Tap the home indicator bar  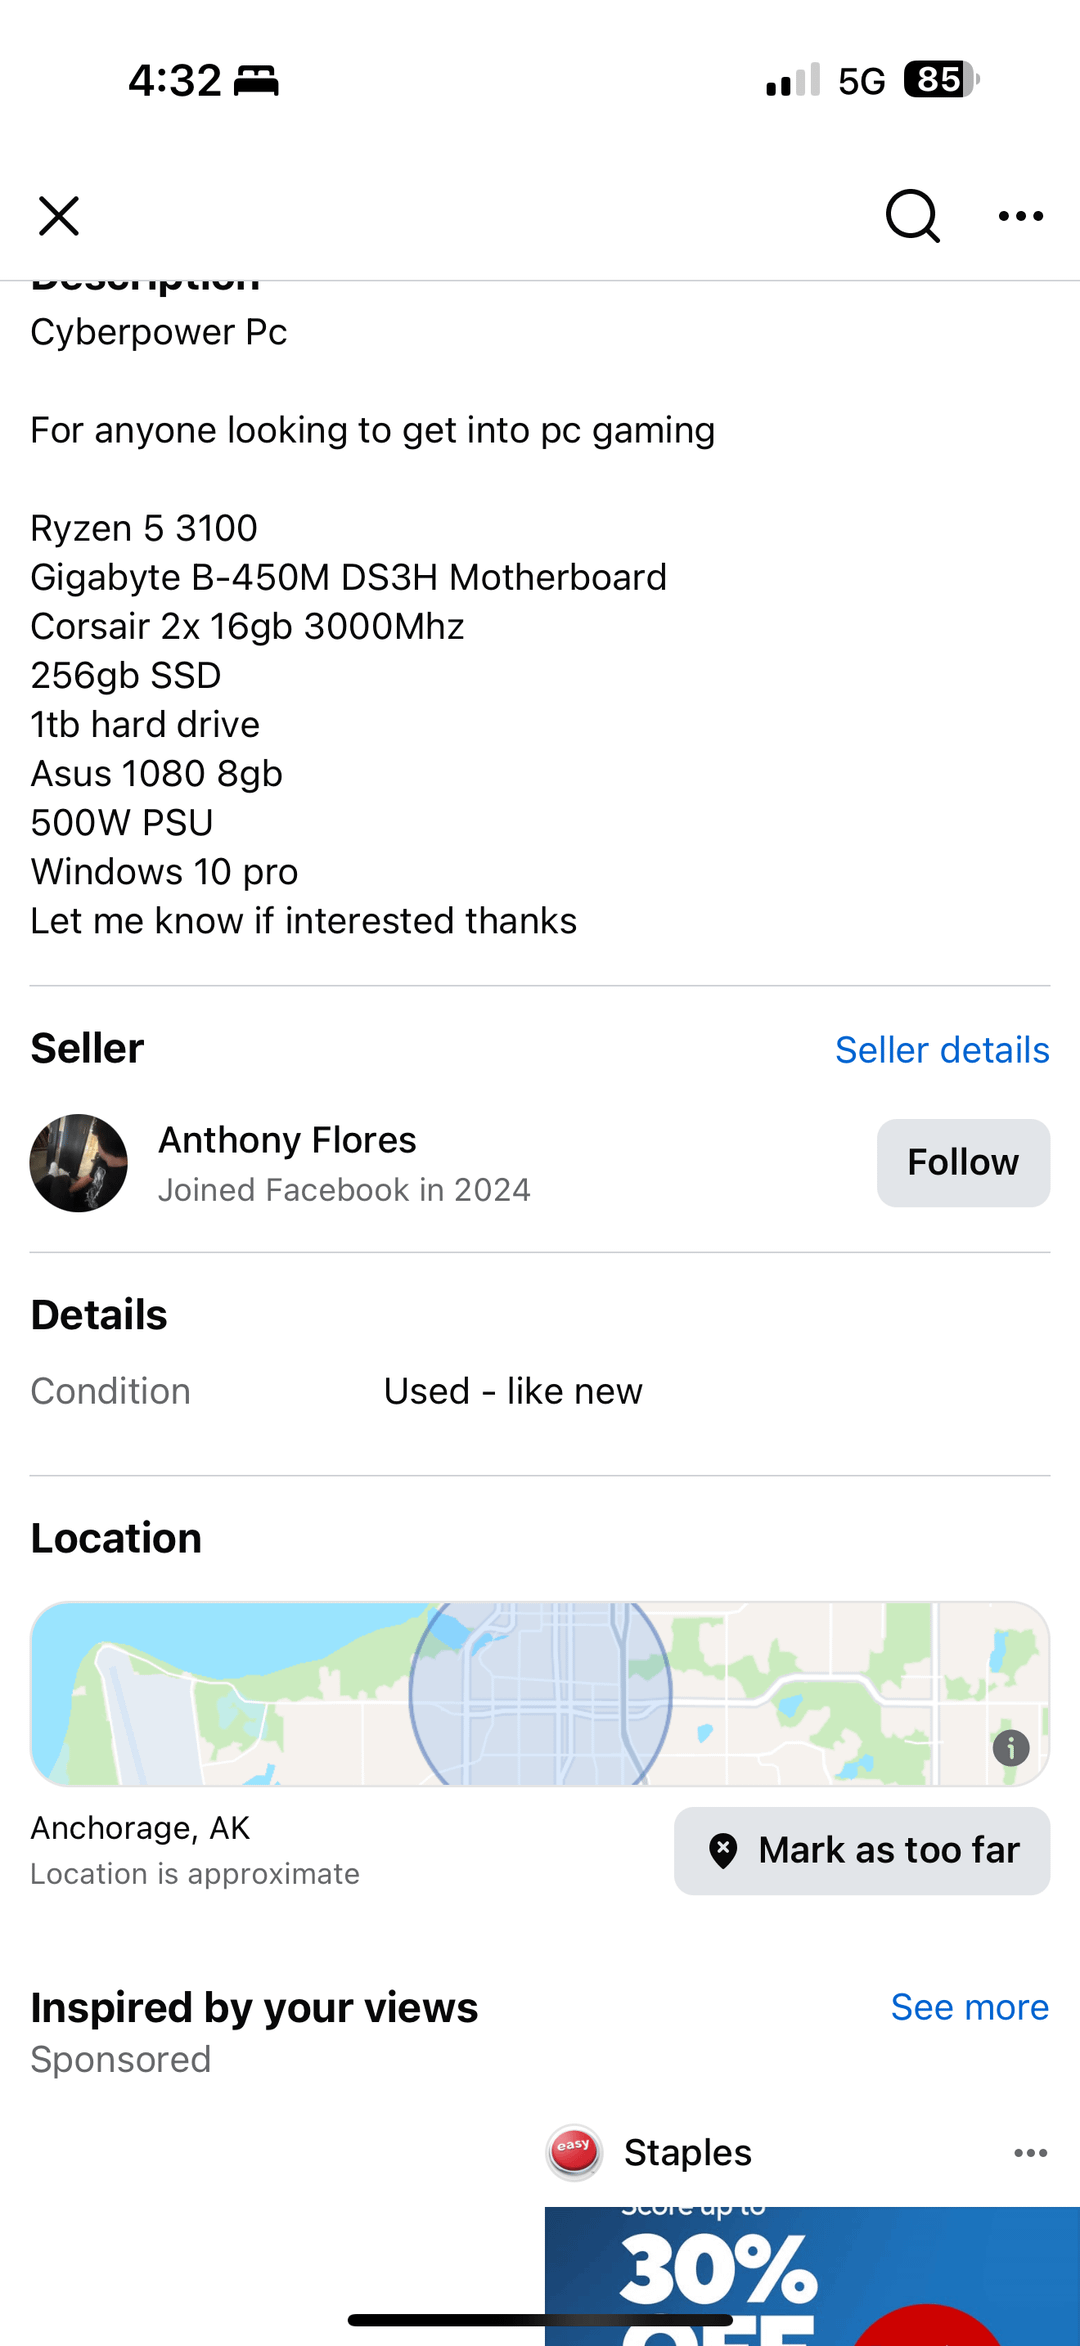(x=540, y=2320)
